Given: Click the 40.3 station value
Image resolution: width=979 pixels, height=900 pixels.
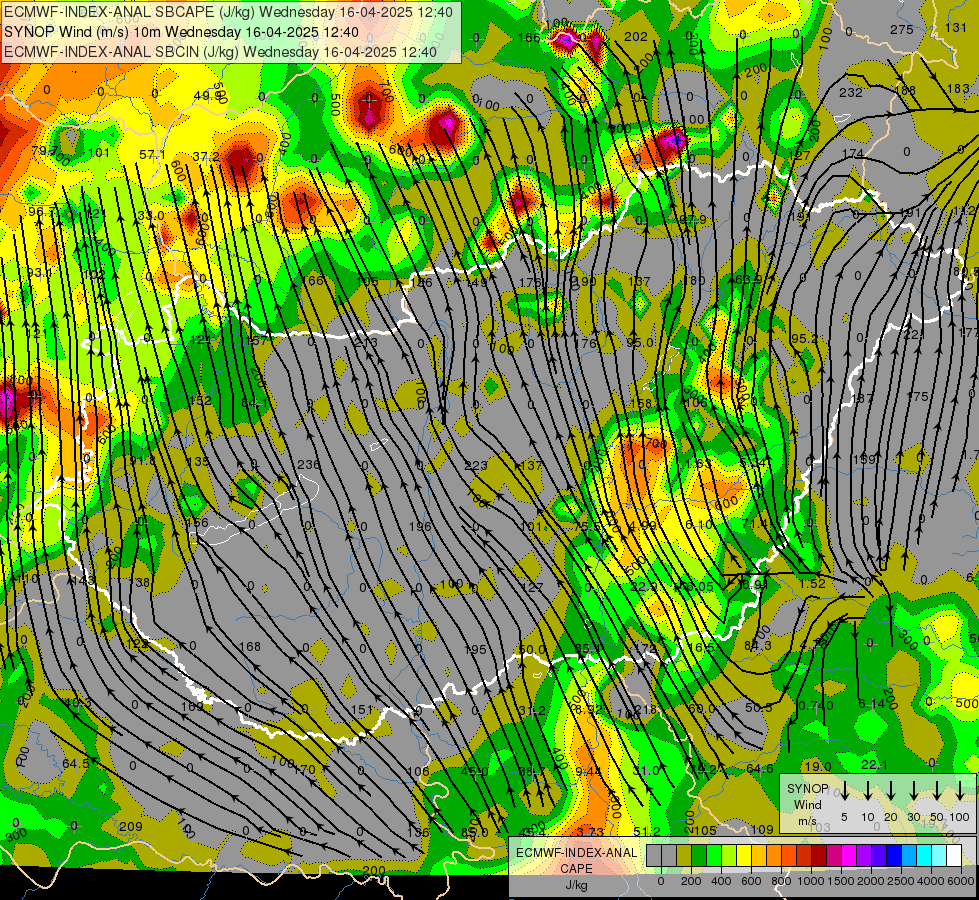Looking at the screenshot, I should tap(78, 703).
